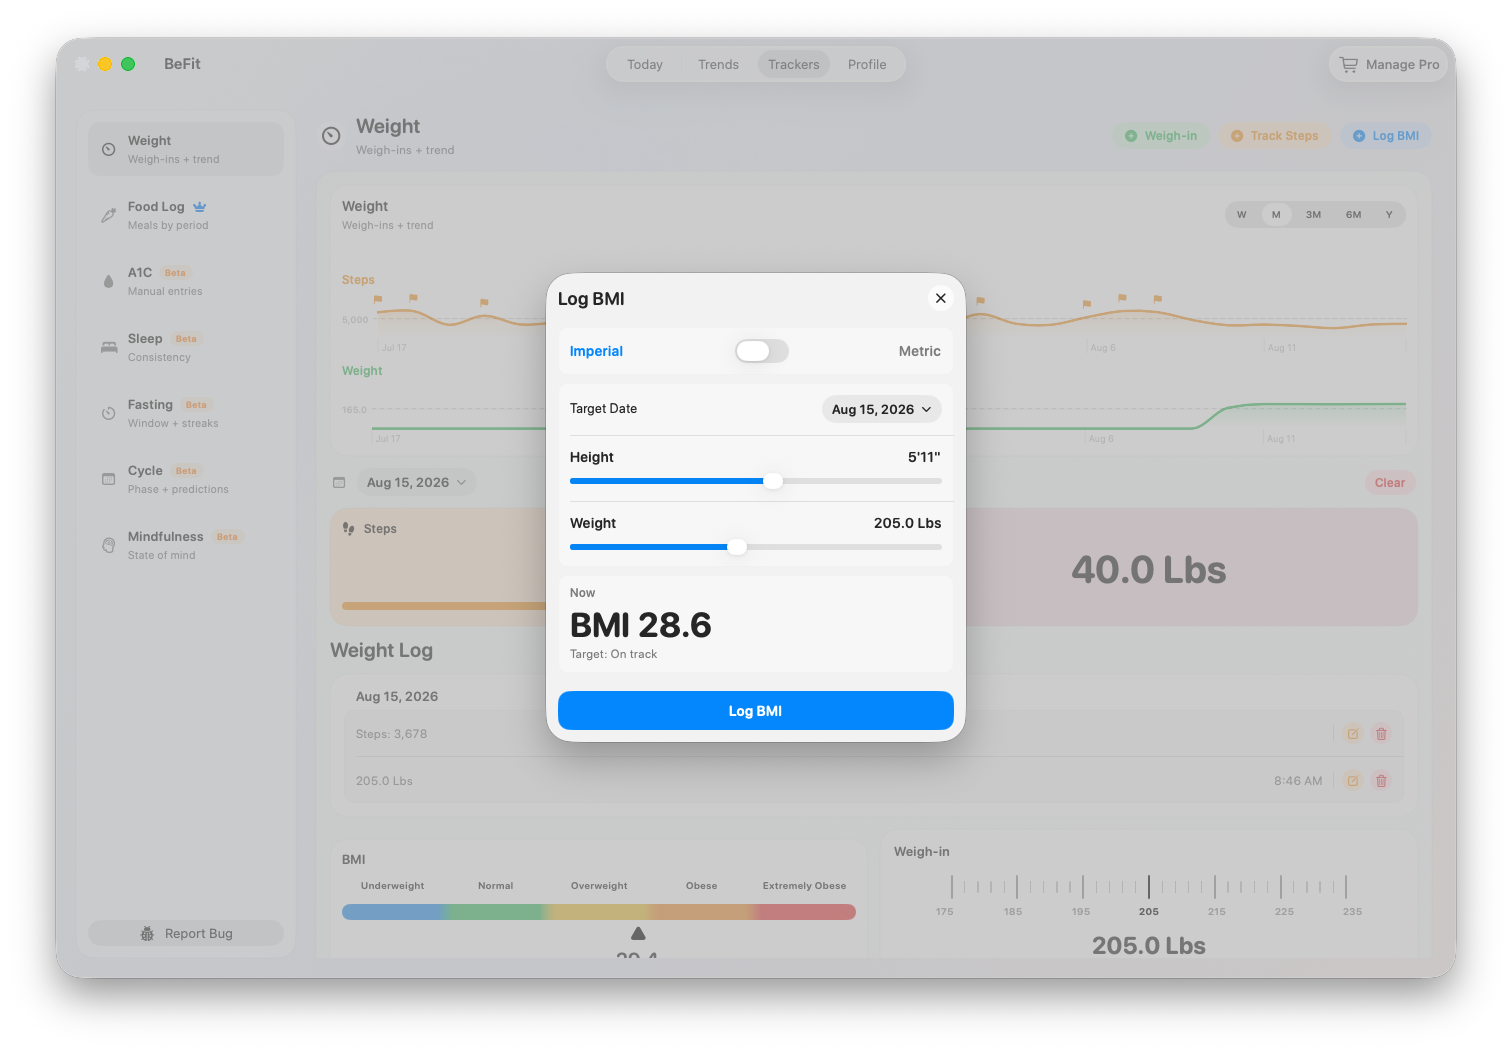
Task: Toggle the Imperial/Metric unit switch
Action: pyautogui.click(x=762, y=351)
